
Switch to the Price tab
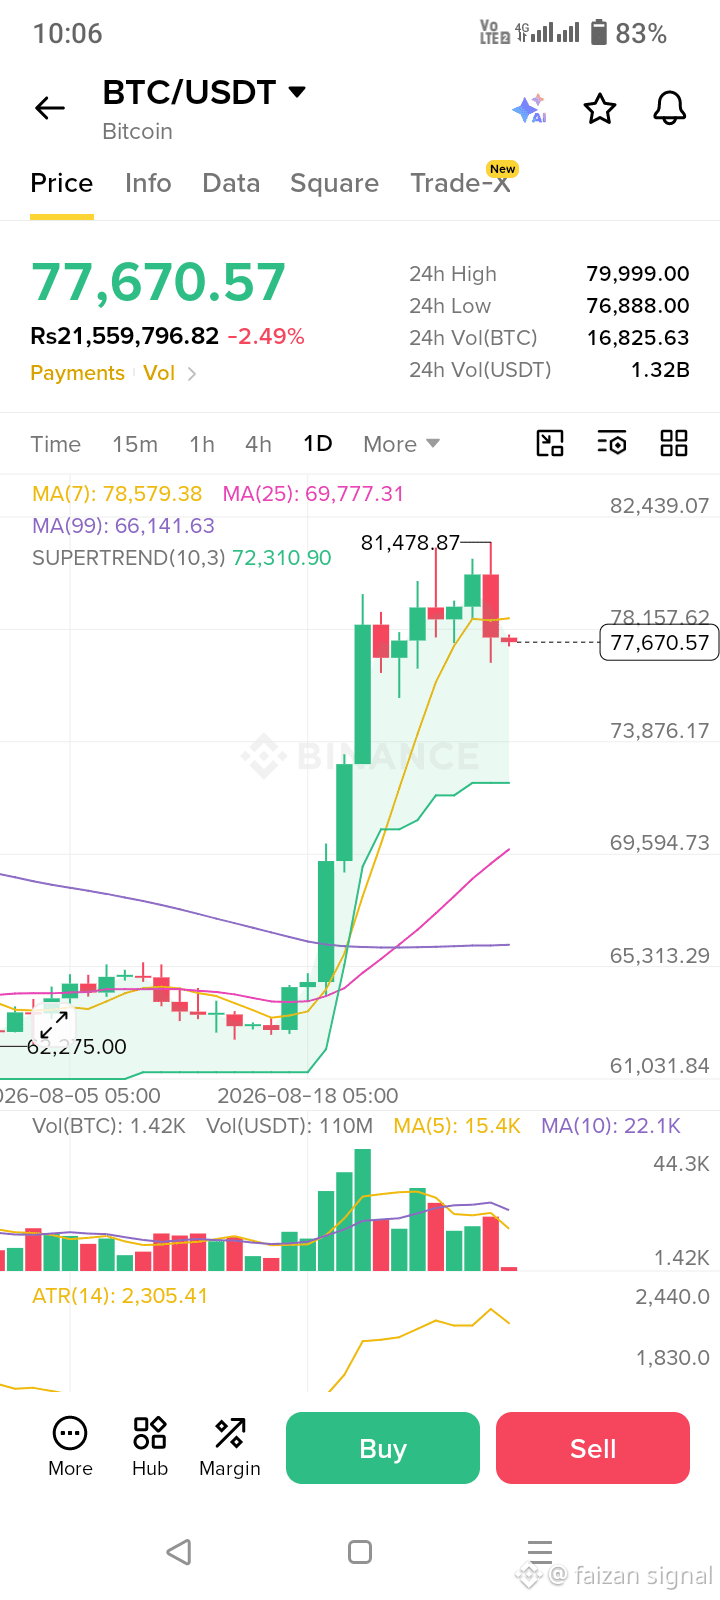coord(61,183)
